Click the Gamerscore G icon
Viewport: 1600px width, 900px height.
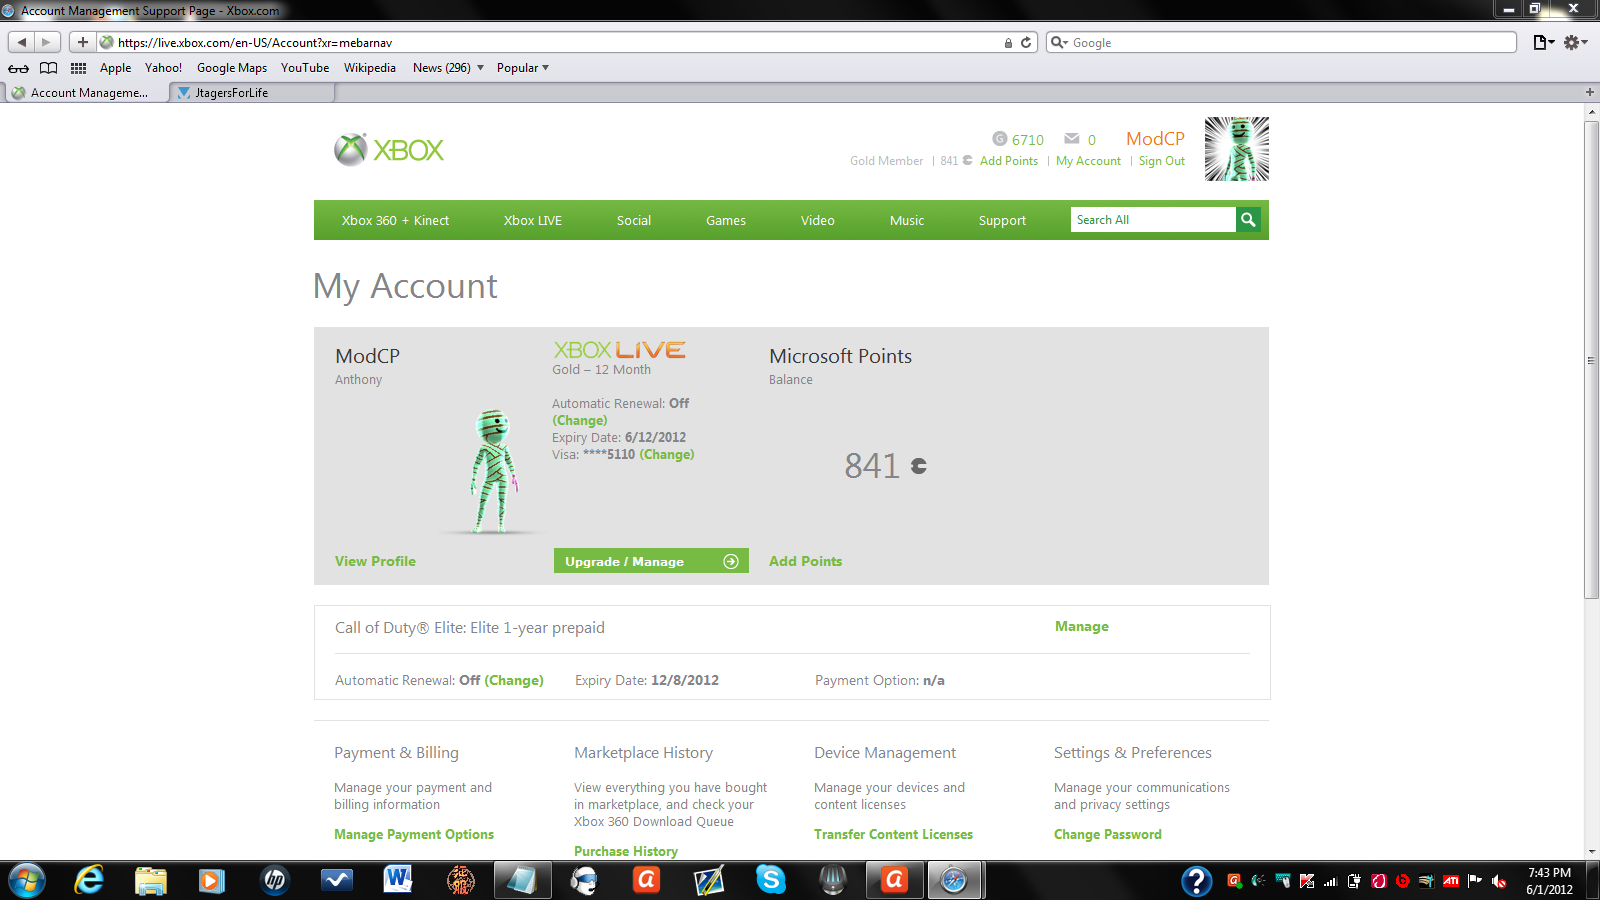(999, 139)
